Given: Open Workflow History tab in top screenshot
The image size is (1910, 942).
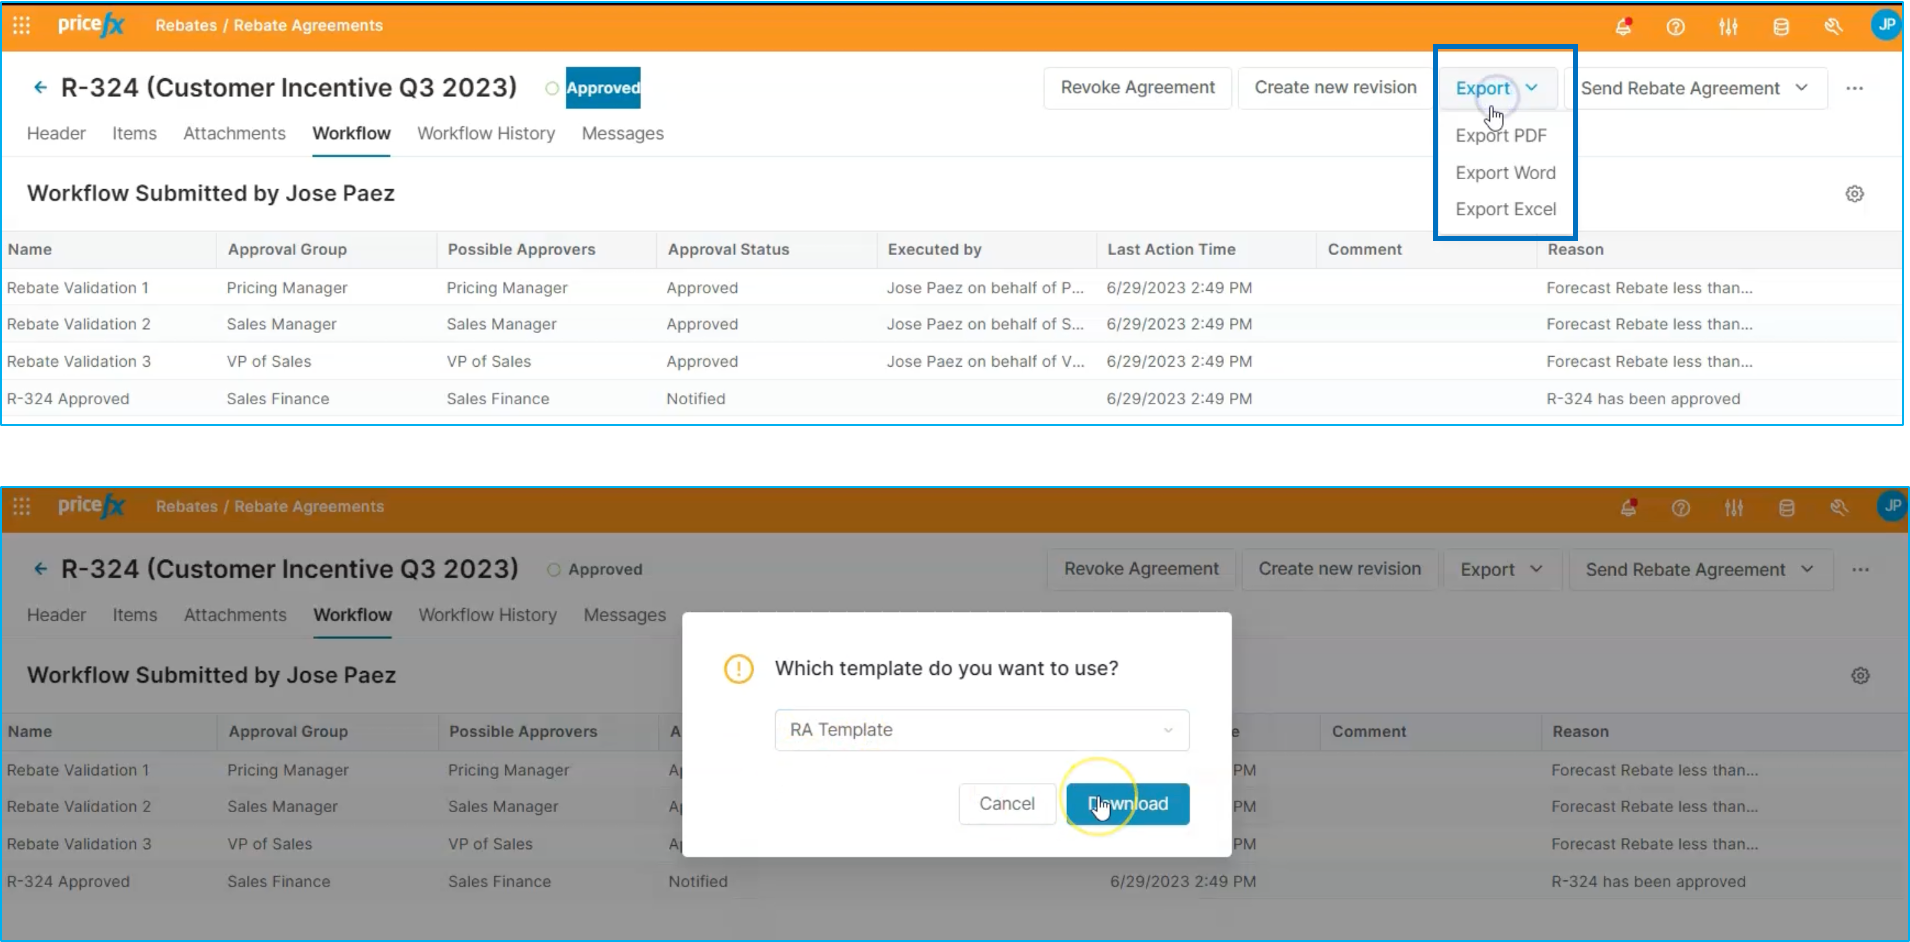Looking at the screenshot, I should [486, 133].
